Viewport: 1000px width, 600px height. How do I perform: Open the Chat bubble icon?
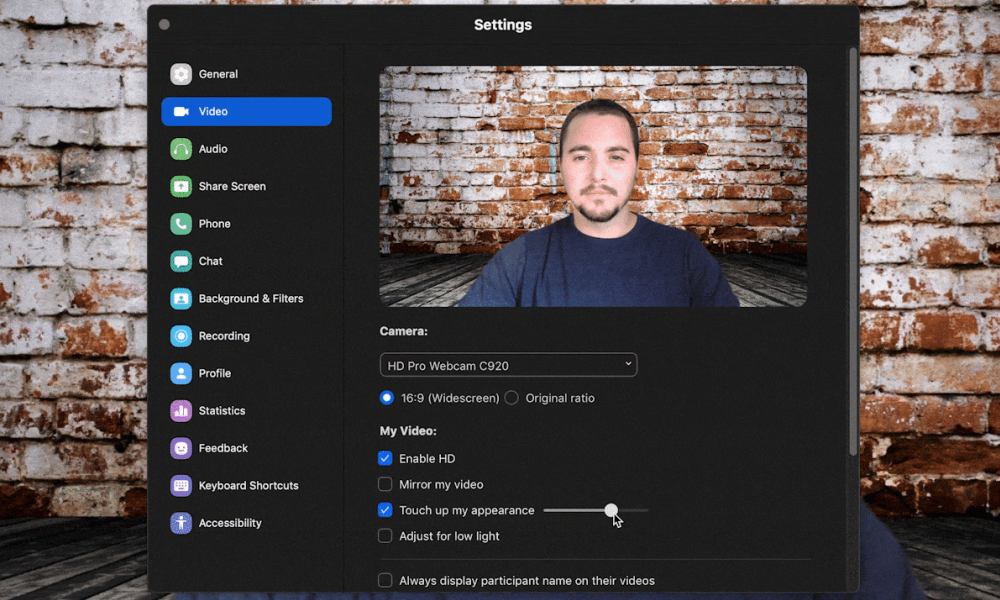[181, 261]
